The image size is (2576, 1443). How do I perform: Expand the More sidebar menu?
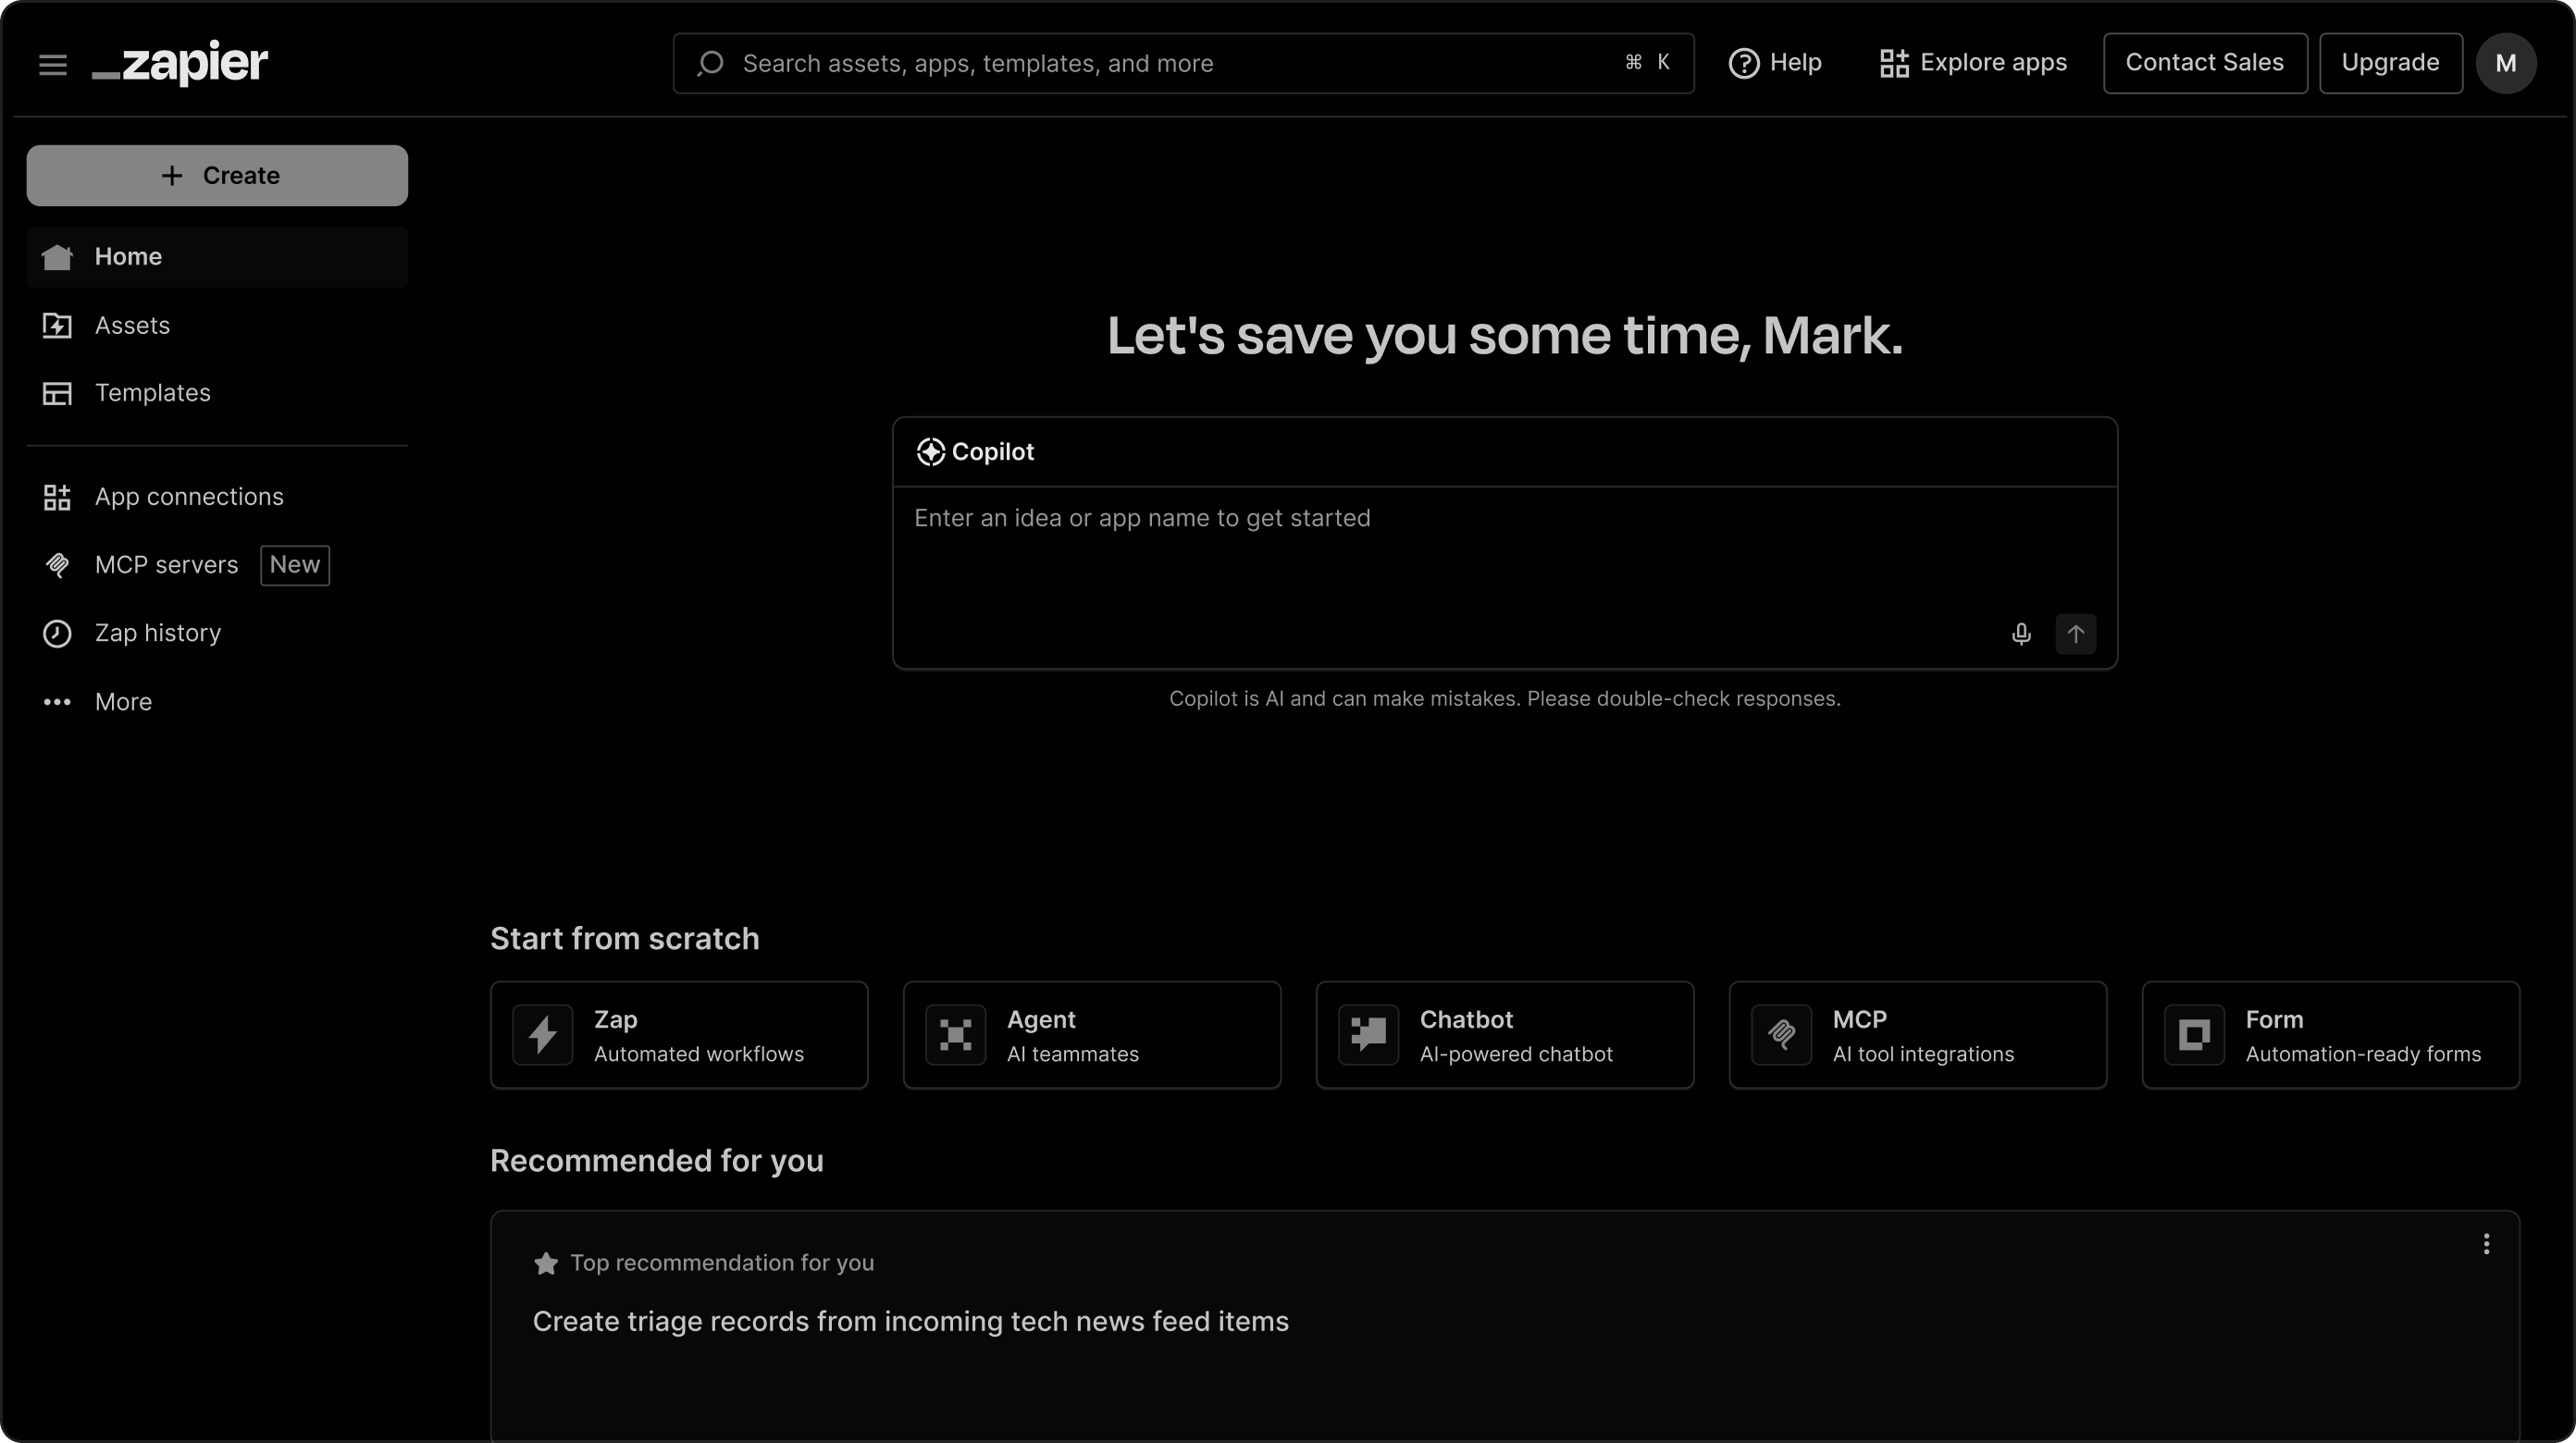(x=217, y=702)
